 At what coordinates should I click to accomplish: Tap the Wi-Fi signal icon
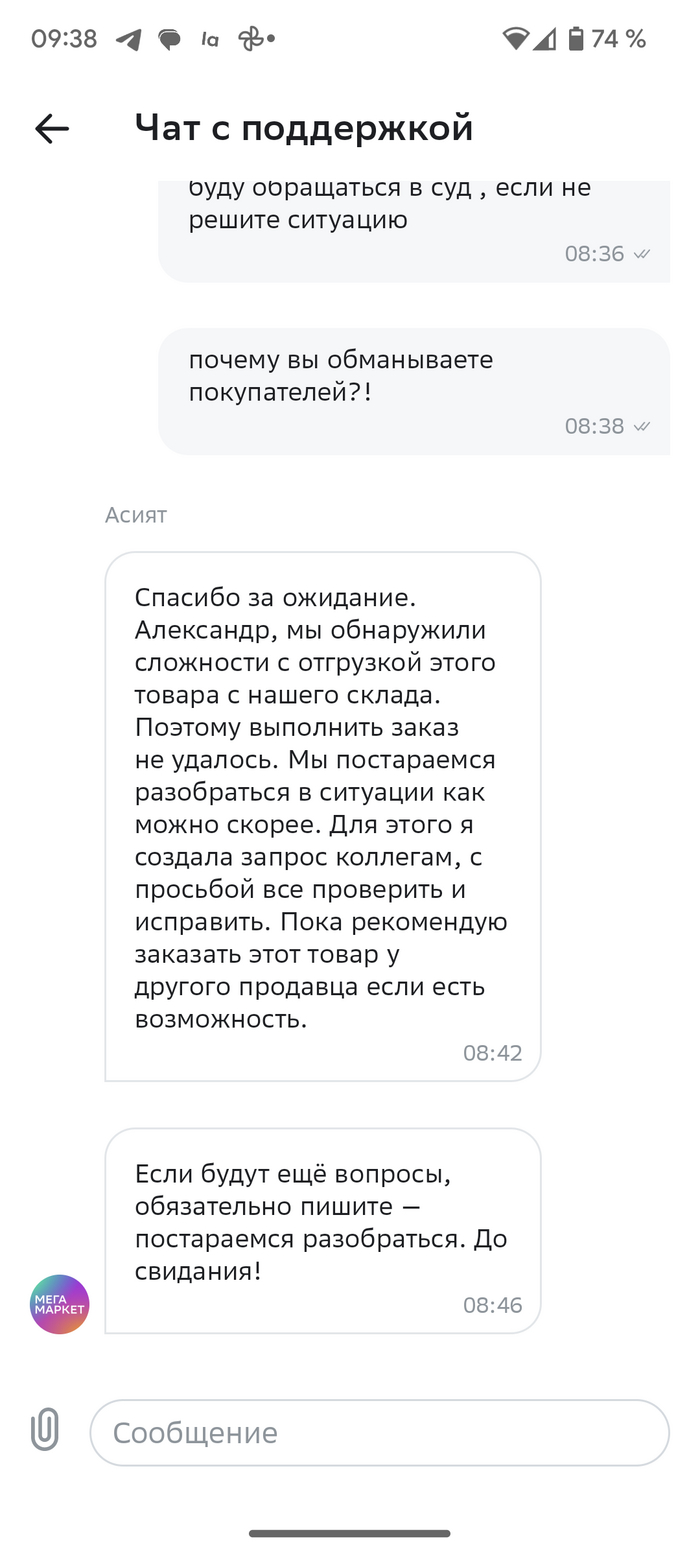coord(515,39)
